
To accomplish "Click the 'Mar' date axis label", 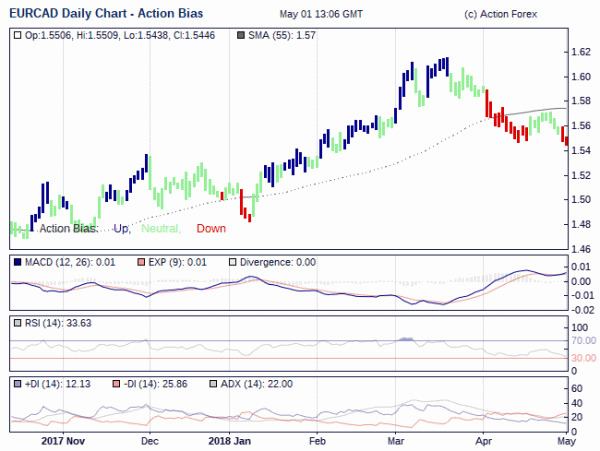I will coord(396,440).
